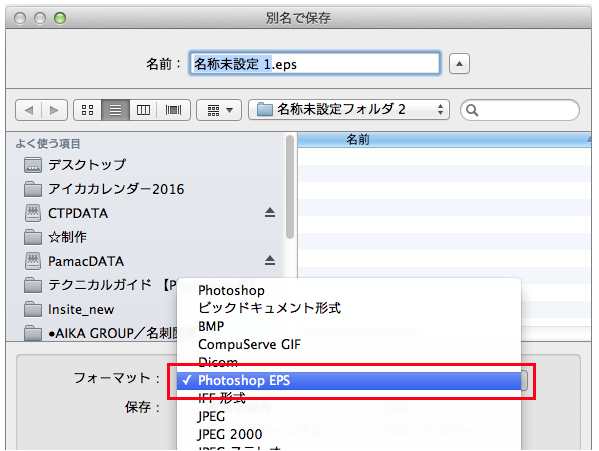Click the magnifier icon in search field
This screenshot has height=451, width=599.
coord(472,110)
